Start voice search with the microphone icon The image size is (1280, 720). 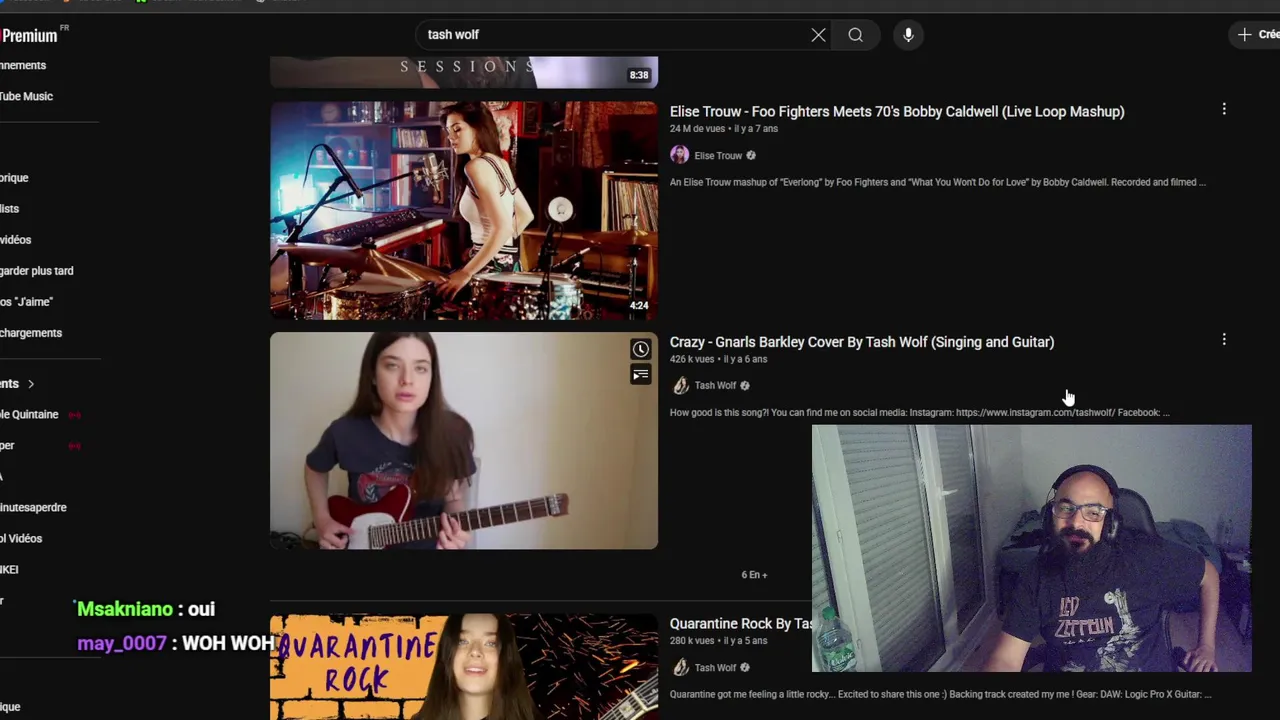pos(908,35)
